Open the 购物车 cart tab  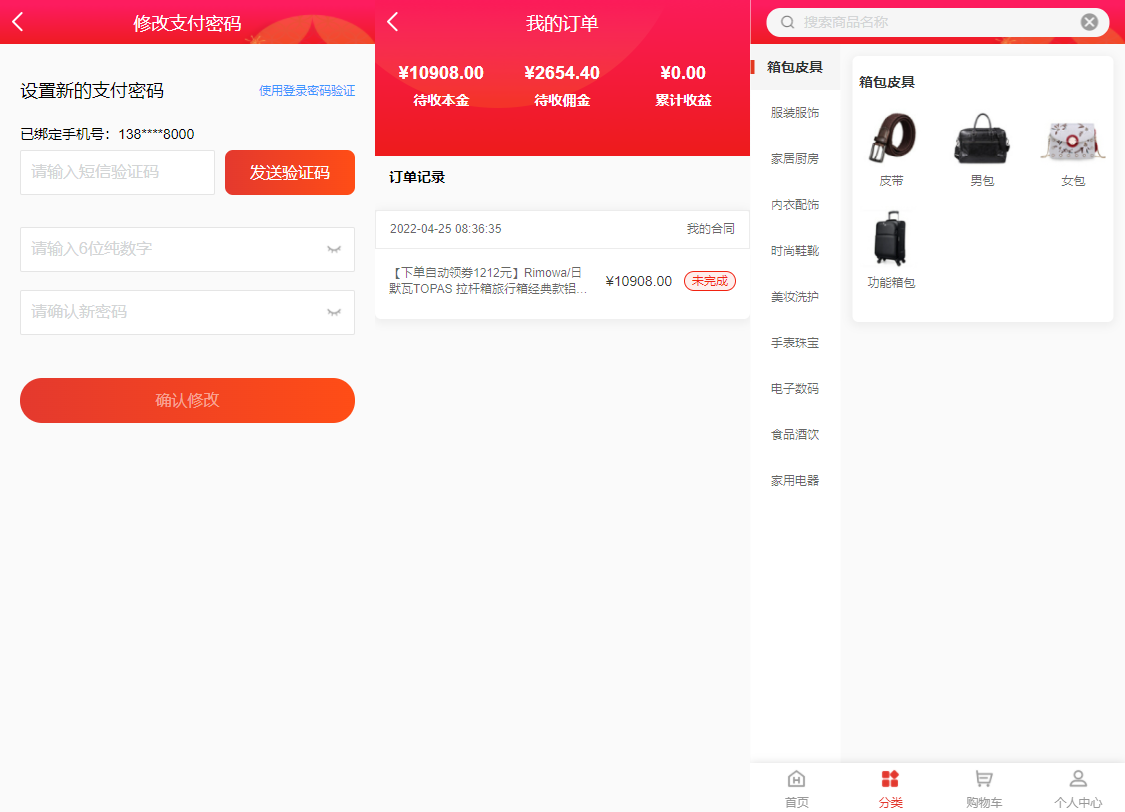coord(984,788)
